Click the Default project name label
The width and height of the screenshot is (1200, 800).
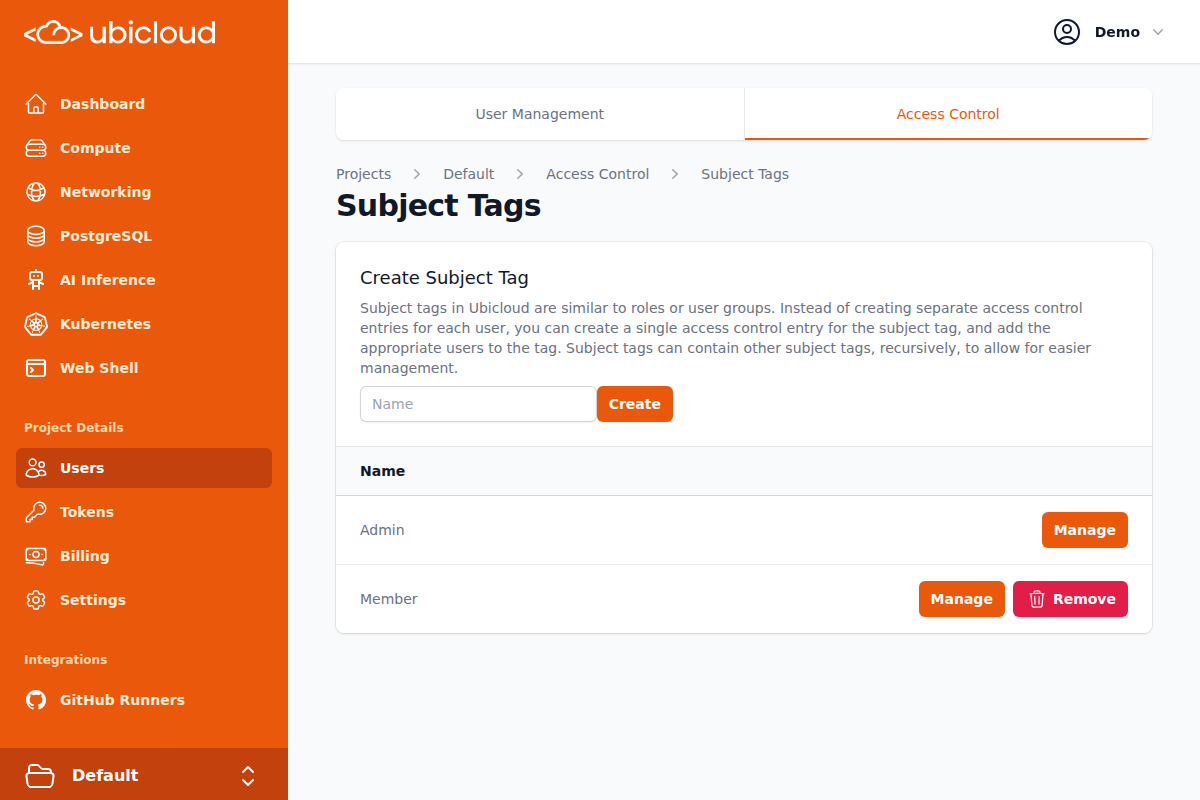pyautogui.click(x=105, y=775)
